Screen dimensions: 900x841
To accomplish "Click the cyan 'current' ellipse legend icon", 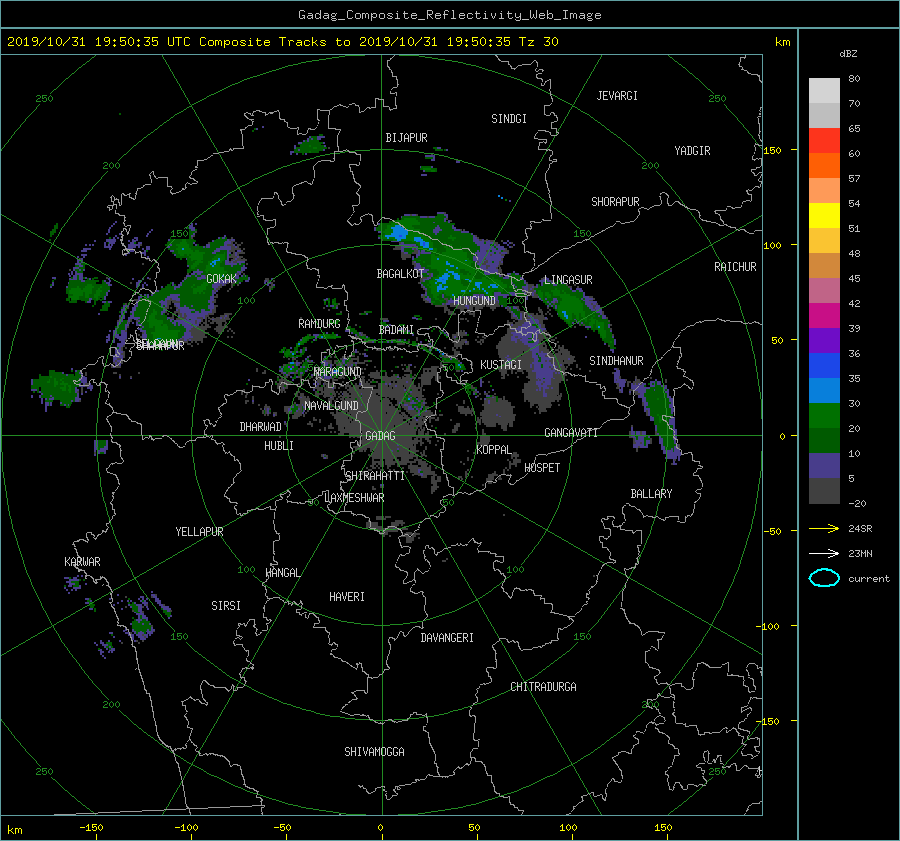I will pyautogui.click(x=824, y=578).
